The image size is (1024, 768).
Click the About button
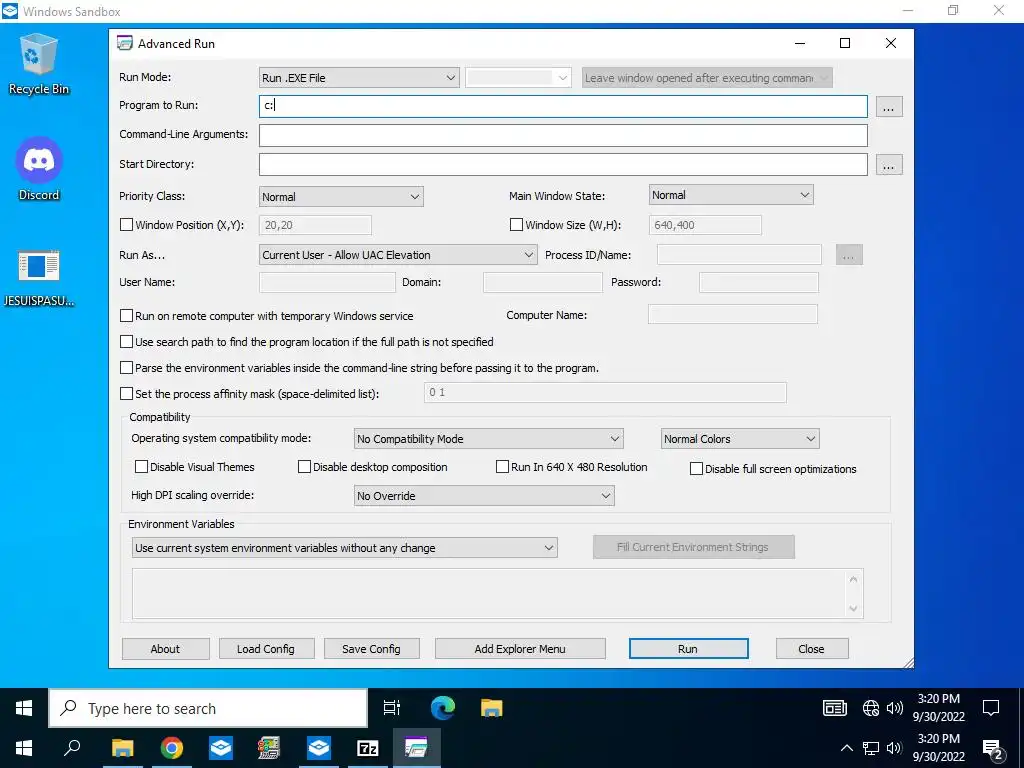point(165,648)
